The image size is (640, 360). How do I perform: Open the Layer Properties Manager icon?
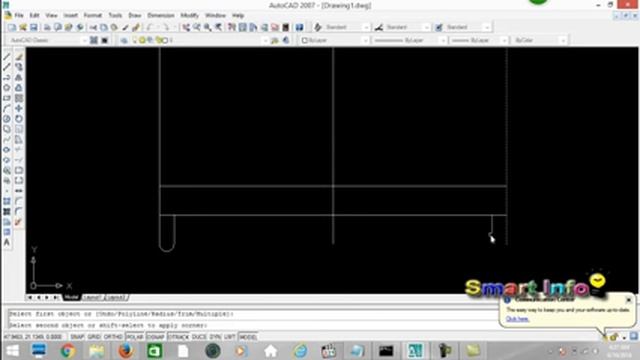pyautogui.click(x=124, y=40)
